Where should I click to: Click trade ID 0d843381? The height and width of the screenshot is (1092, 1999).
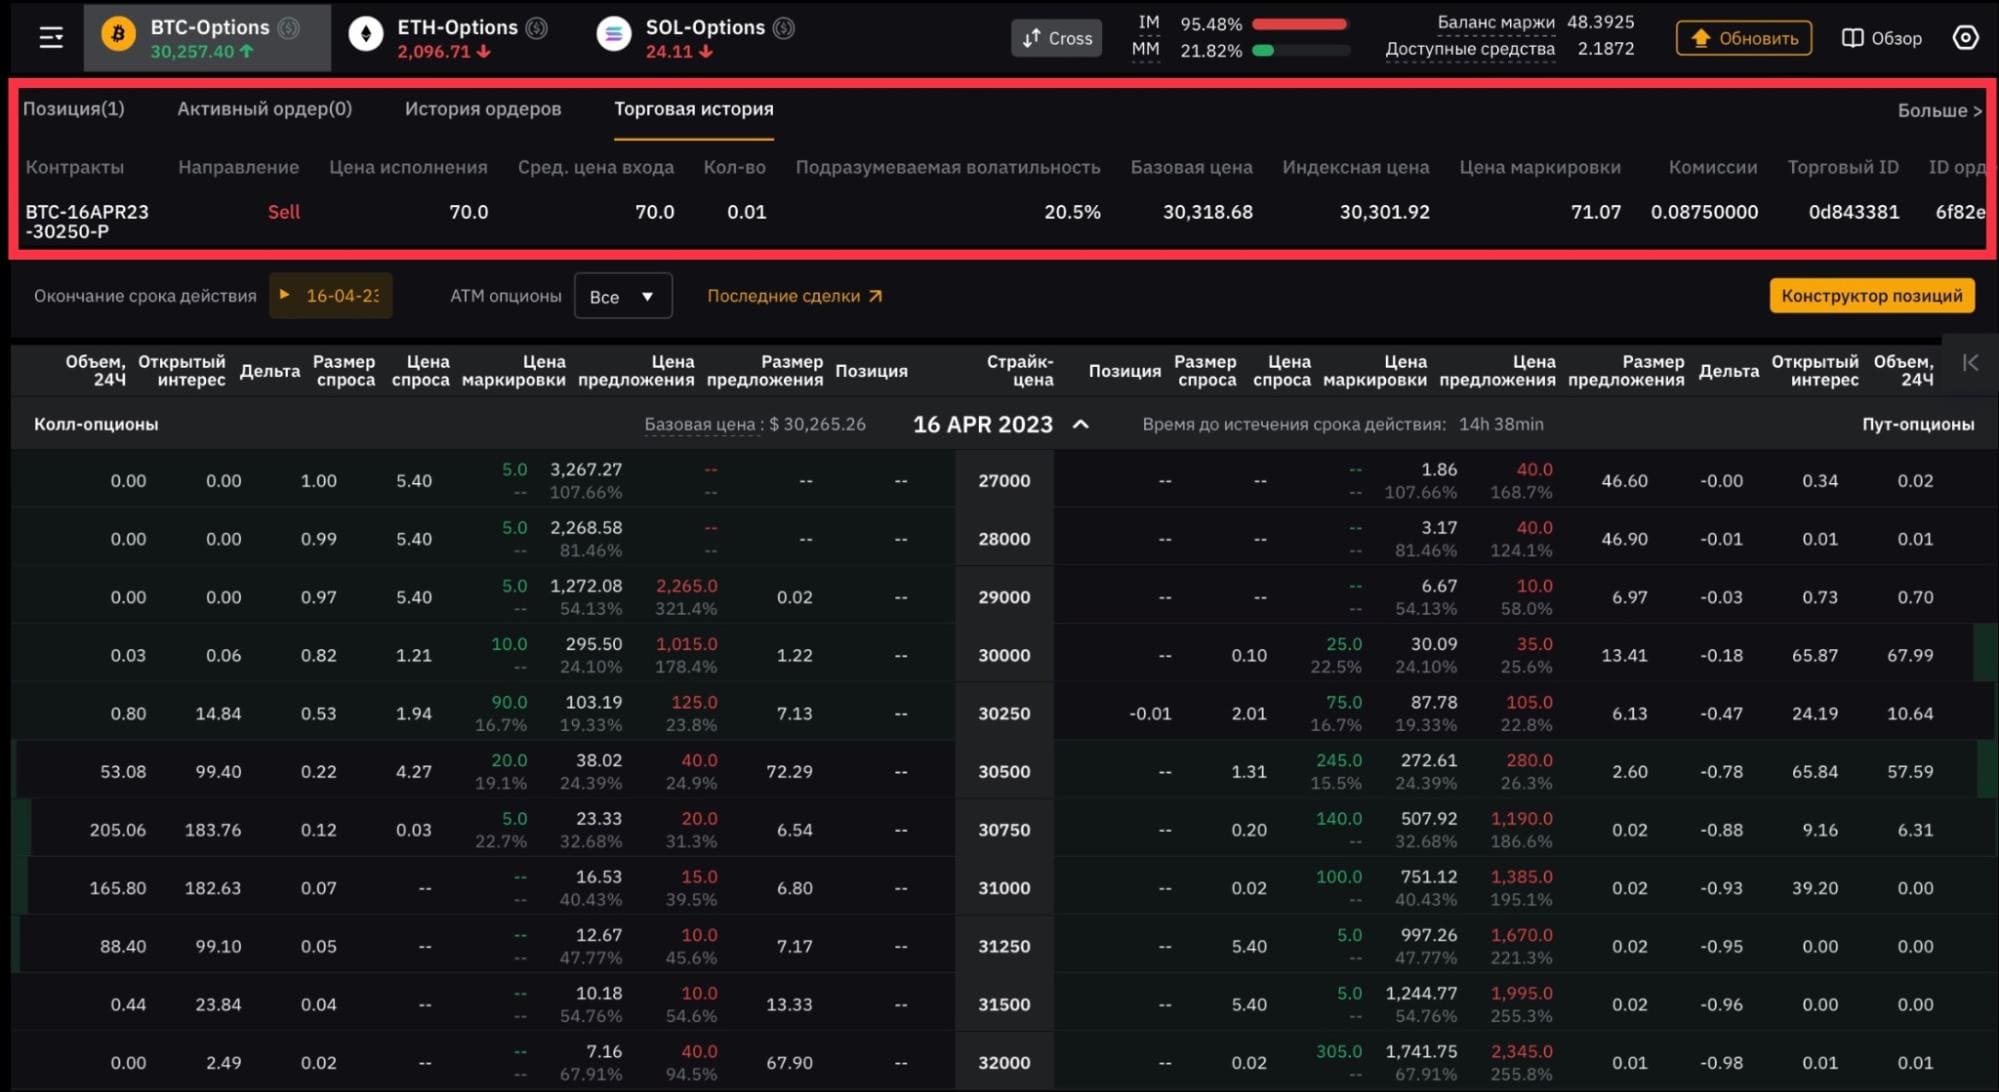click(1853, 212)
